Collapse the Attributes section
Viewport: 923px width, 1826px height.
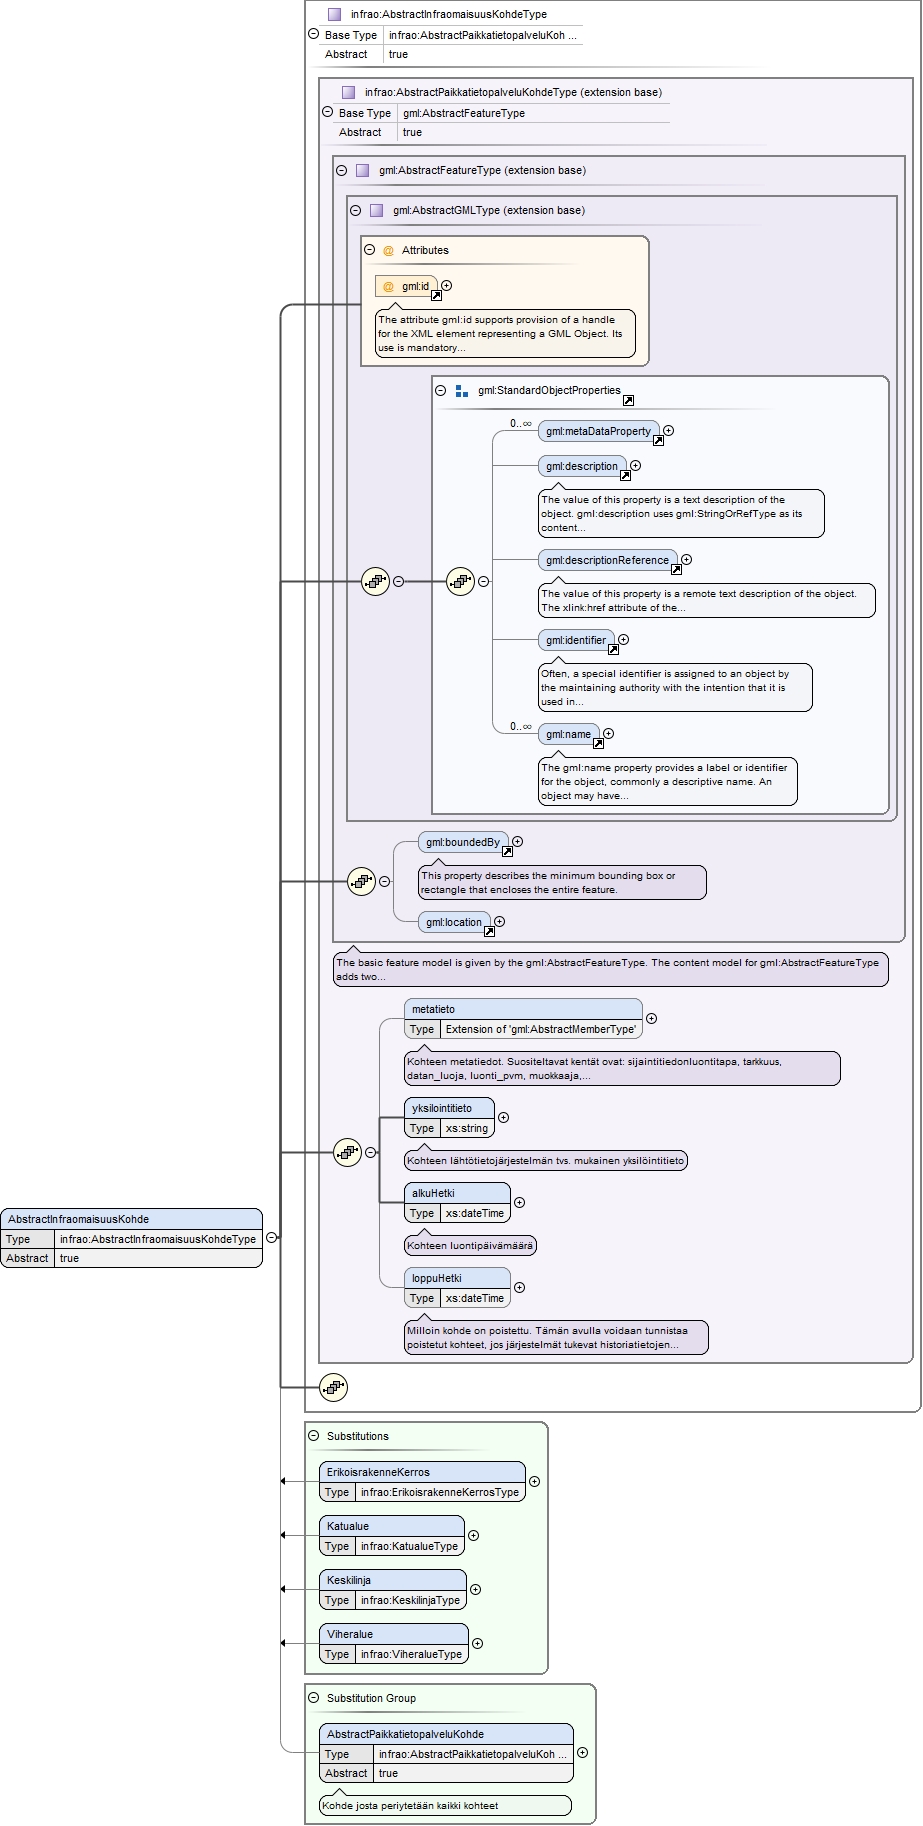(369, 250)
